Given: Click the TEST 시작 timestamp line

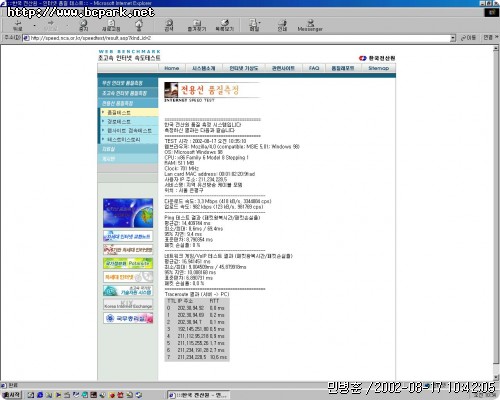Looking at the screenshot, I should coord(205,141).
